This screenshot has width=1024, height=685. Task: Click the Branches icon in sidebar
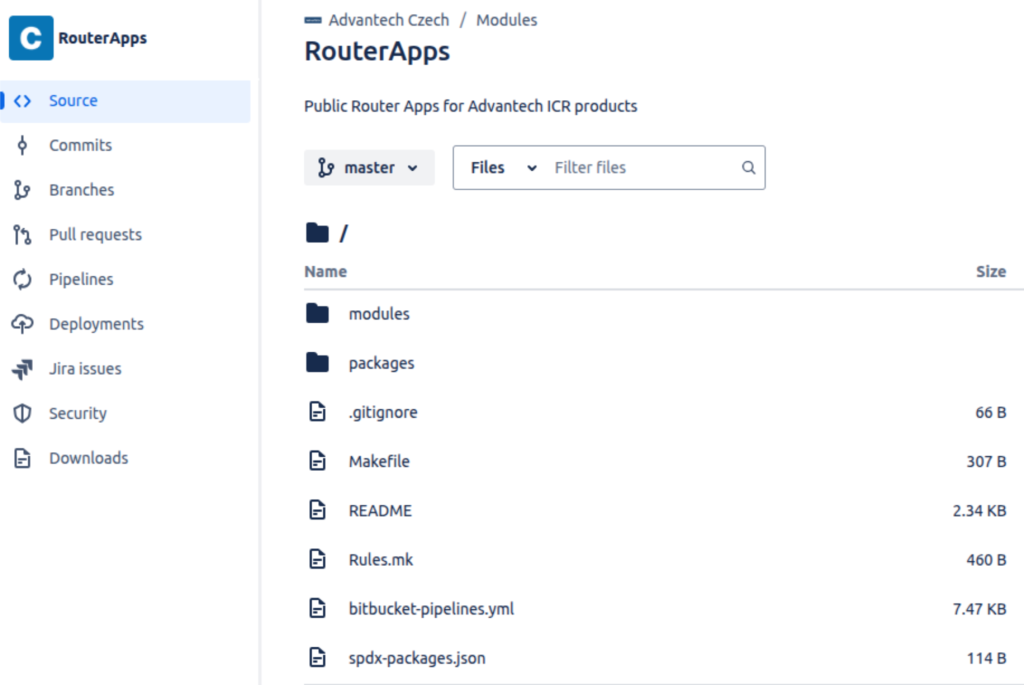point(22,190)
